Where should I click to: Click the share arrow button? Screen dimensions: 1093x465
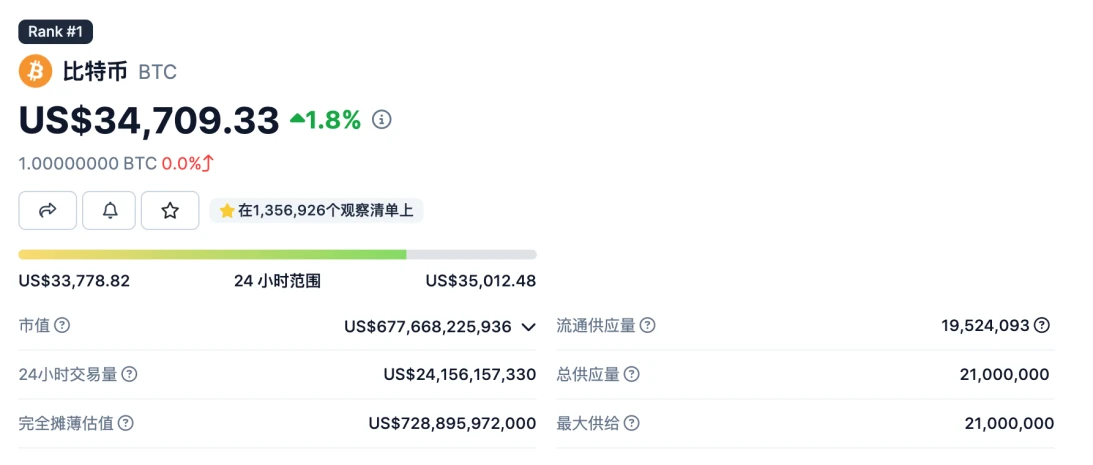click(x=47, y=210)
